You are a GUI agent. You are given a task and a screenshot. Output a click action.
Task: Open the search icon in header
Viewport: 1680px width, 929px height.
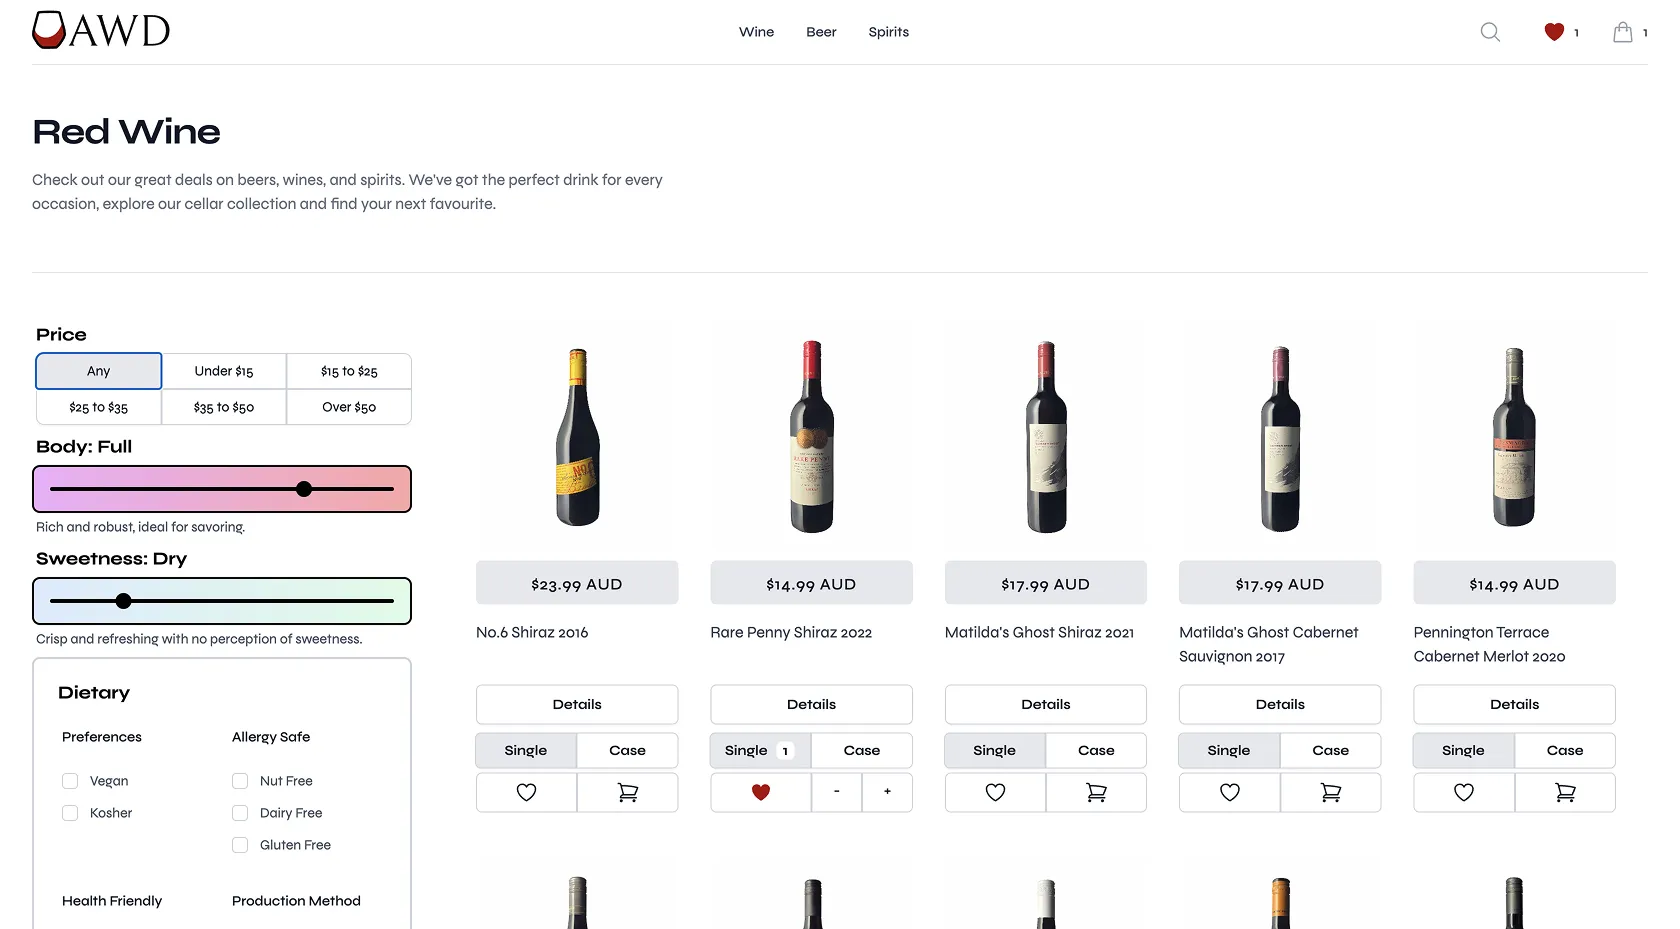pos(1490,32)
